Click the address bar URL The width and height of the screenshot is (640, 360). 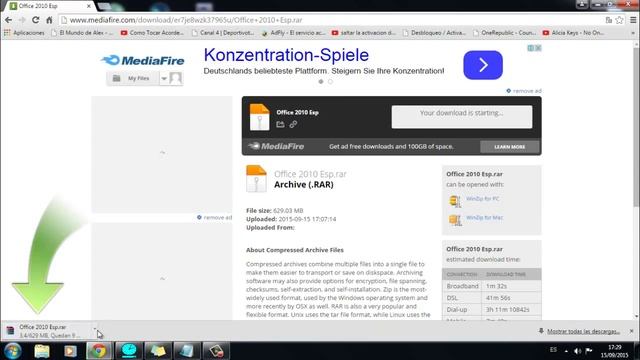tap(186, 20)
